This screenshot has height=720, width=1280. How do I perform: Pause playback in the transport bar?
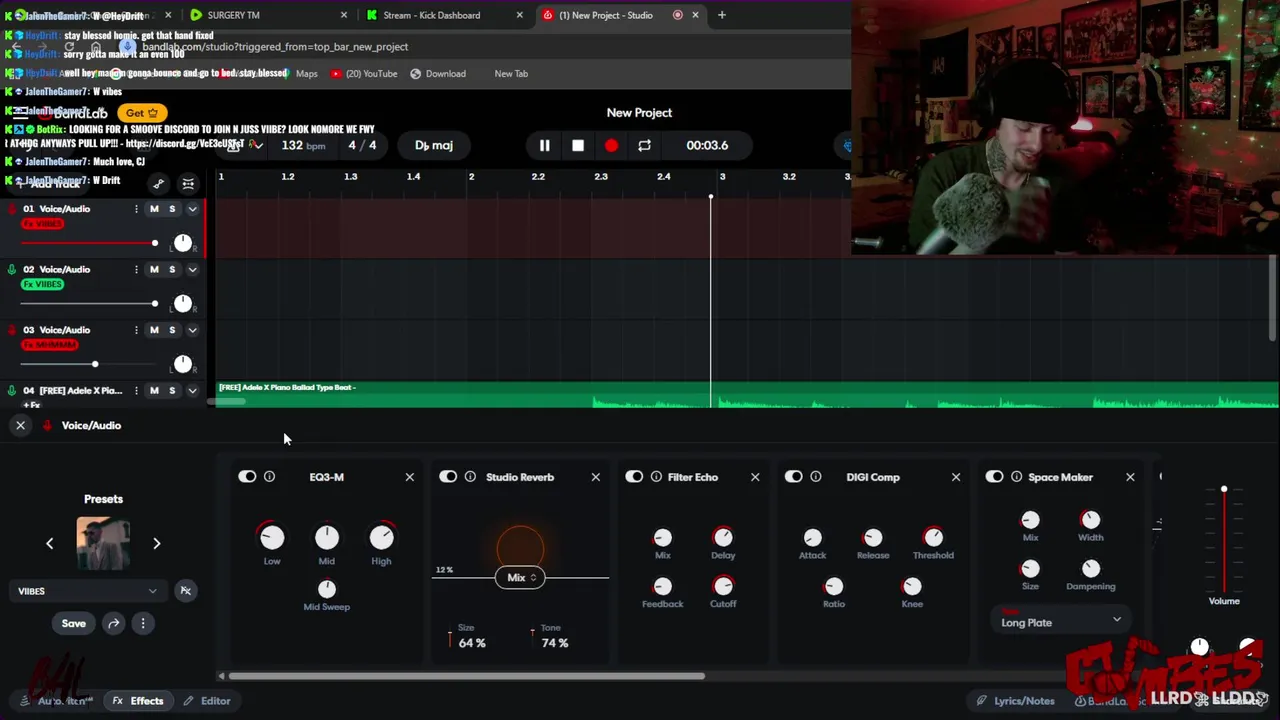544,145
